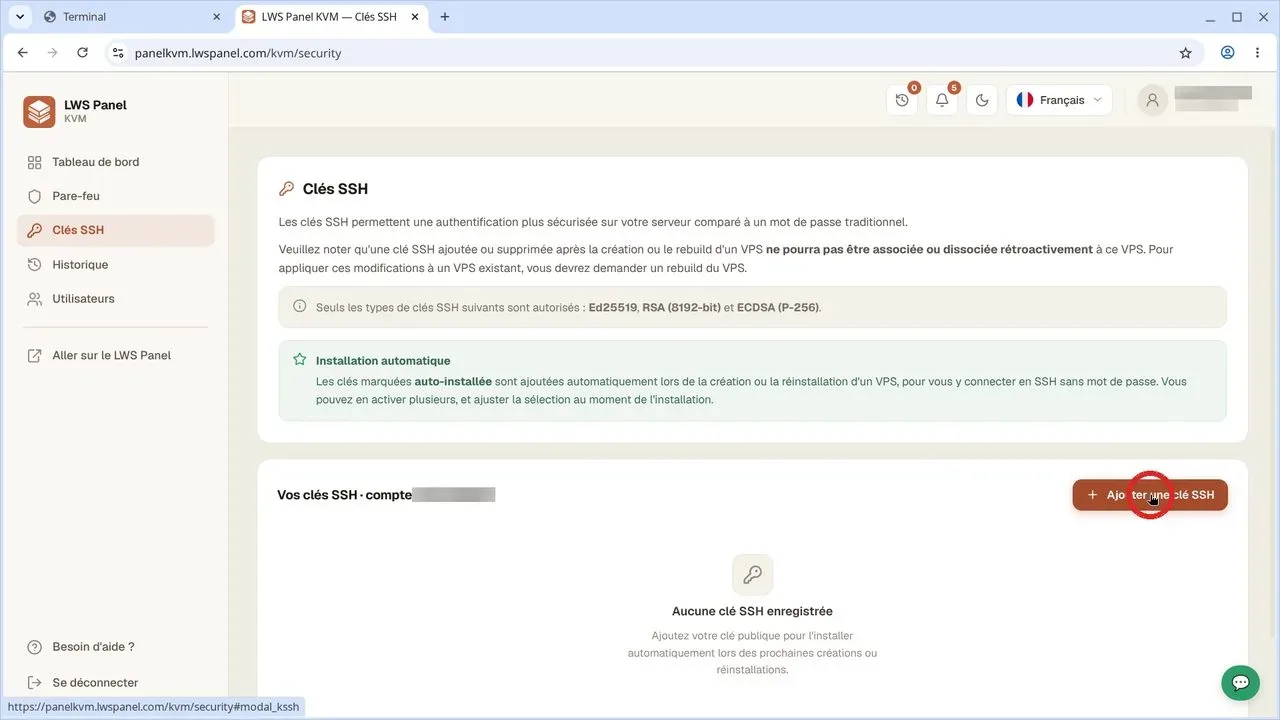Screen dimensions: 1280x720
Task: Open the user account avatar menu
Action: [1153, 100]
